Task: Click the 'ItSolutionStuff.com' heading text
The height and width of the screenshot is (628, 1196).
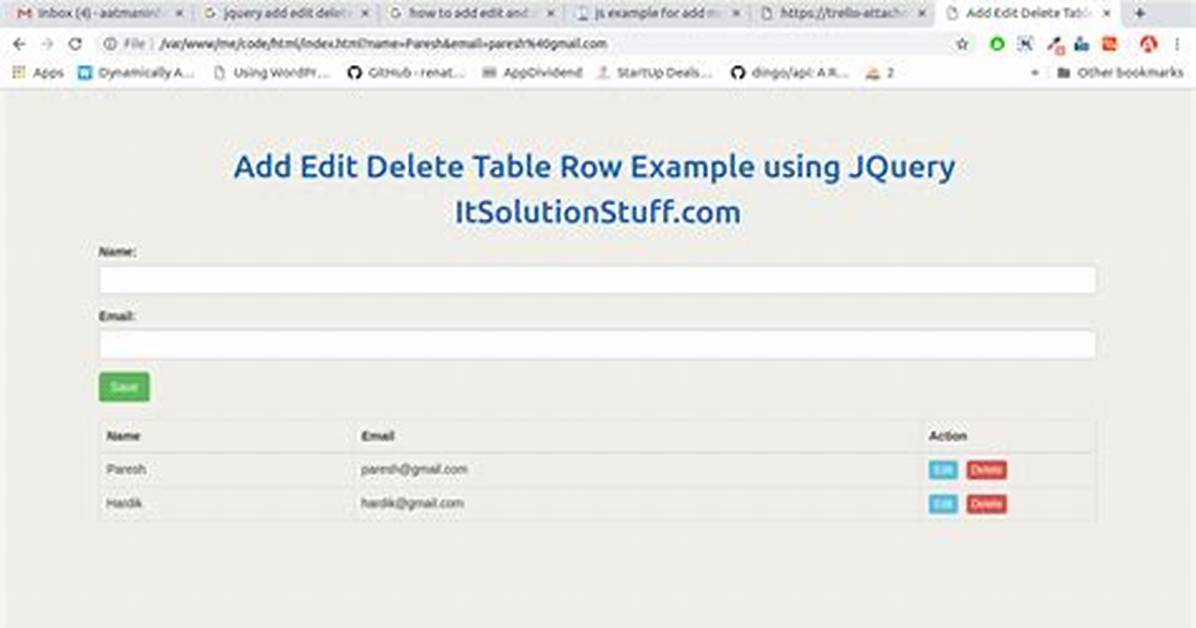Action: coord(597,212)
